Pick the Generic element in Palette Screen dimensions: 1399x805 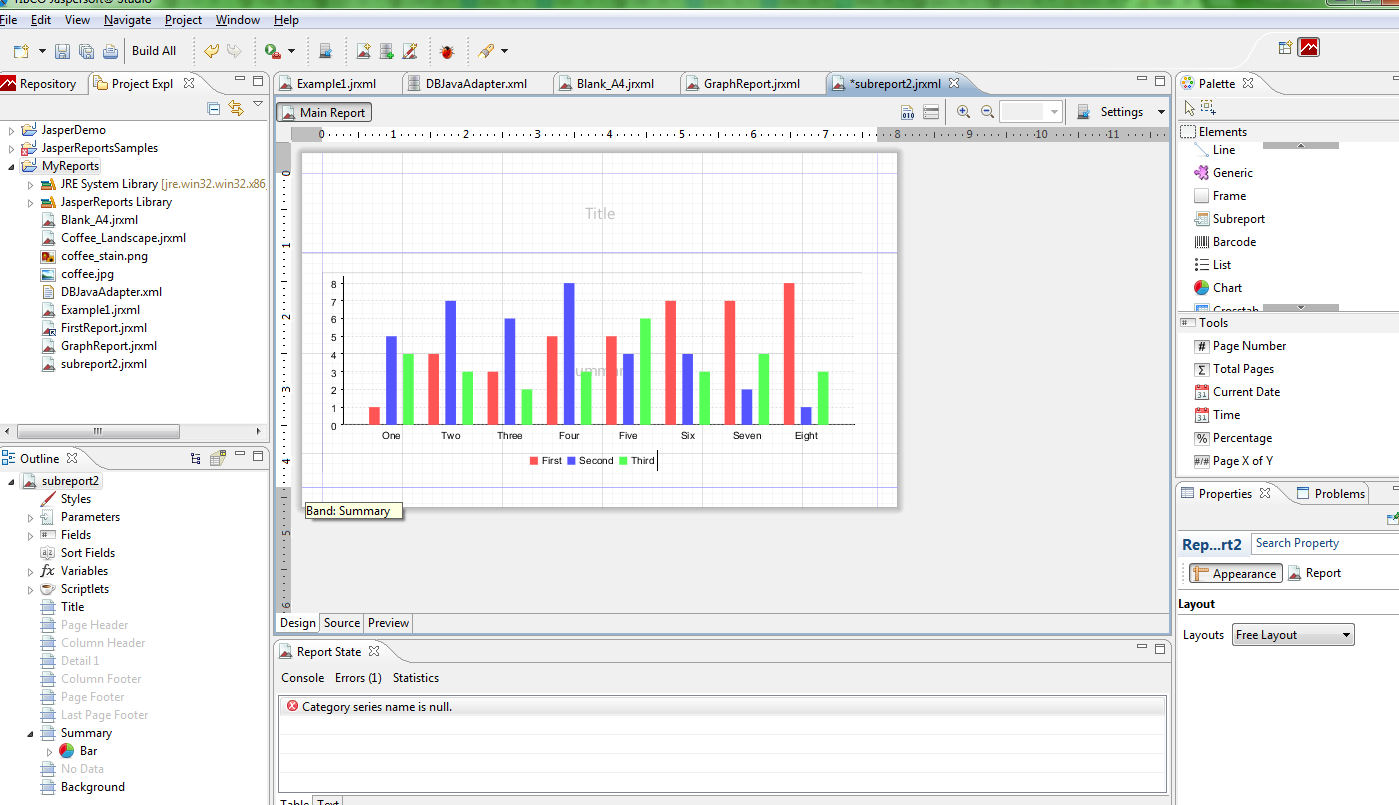(1222, 173)
